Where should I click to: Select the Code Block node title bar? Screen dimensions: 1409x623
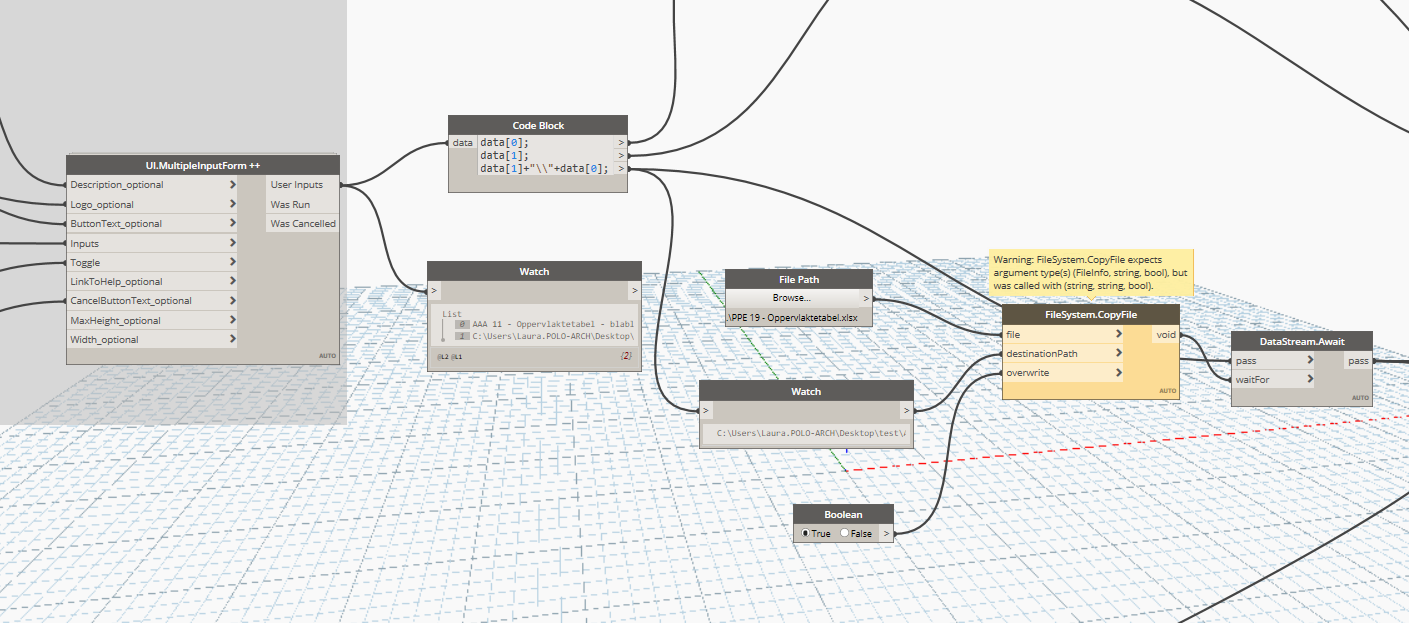pos(538,126)
